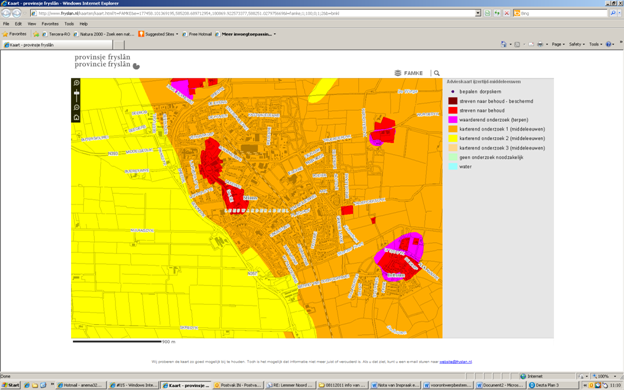
Task: Click the browser Back arrow button
Action: click(x=6, y=13)
